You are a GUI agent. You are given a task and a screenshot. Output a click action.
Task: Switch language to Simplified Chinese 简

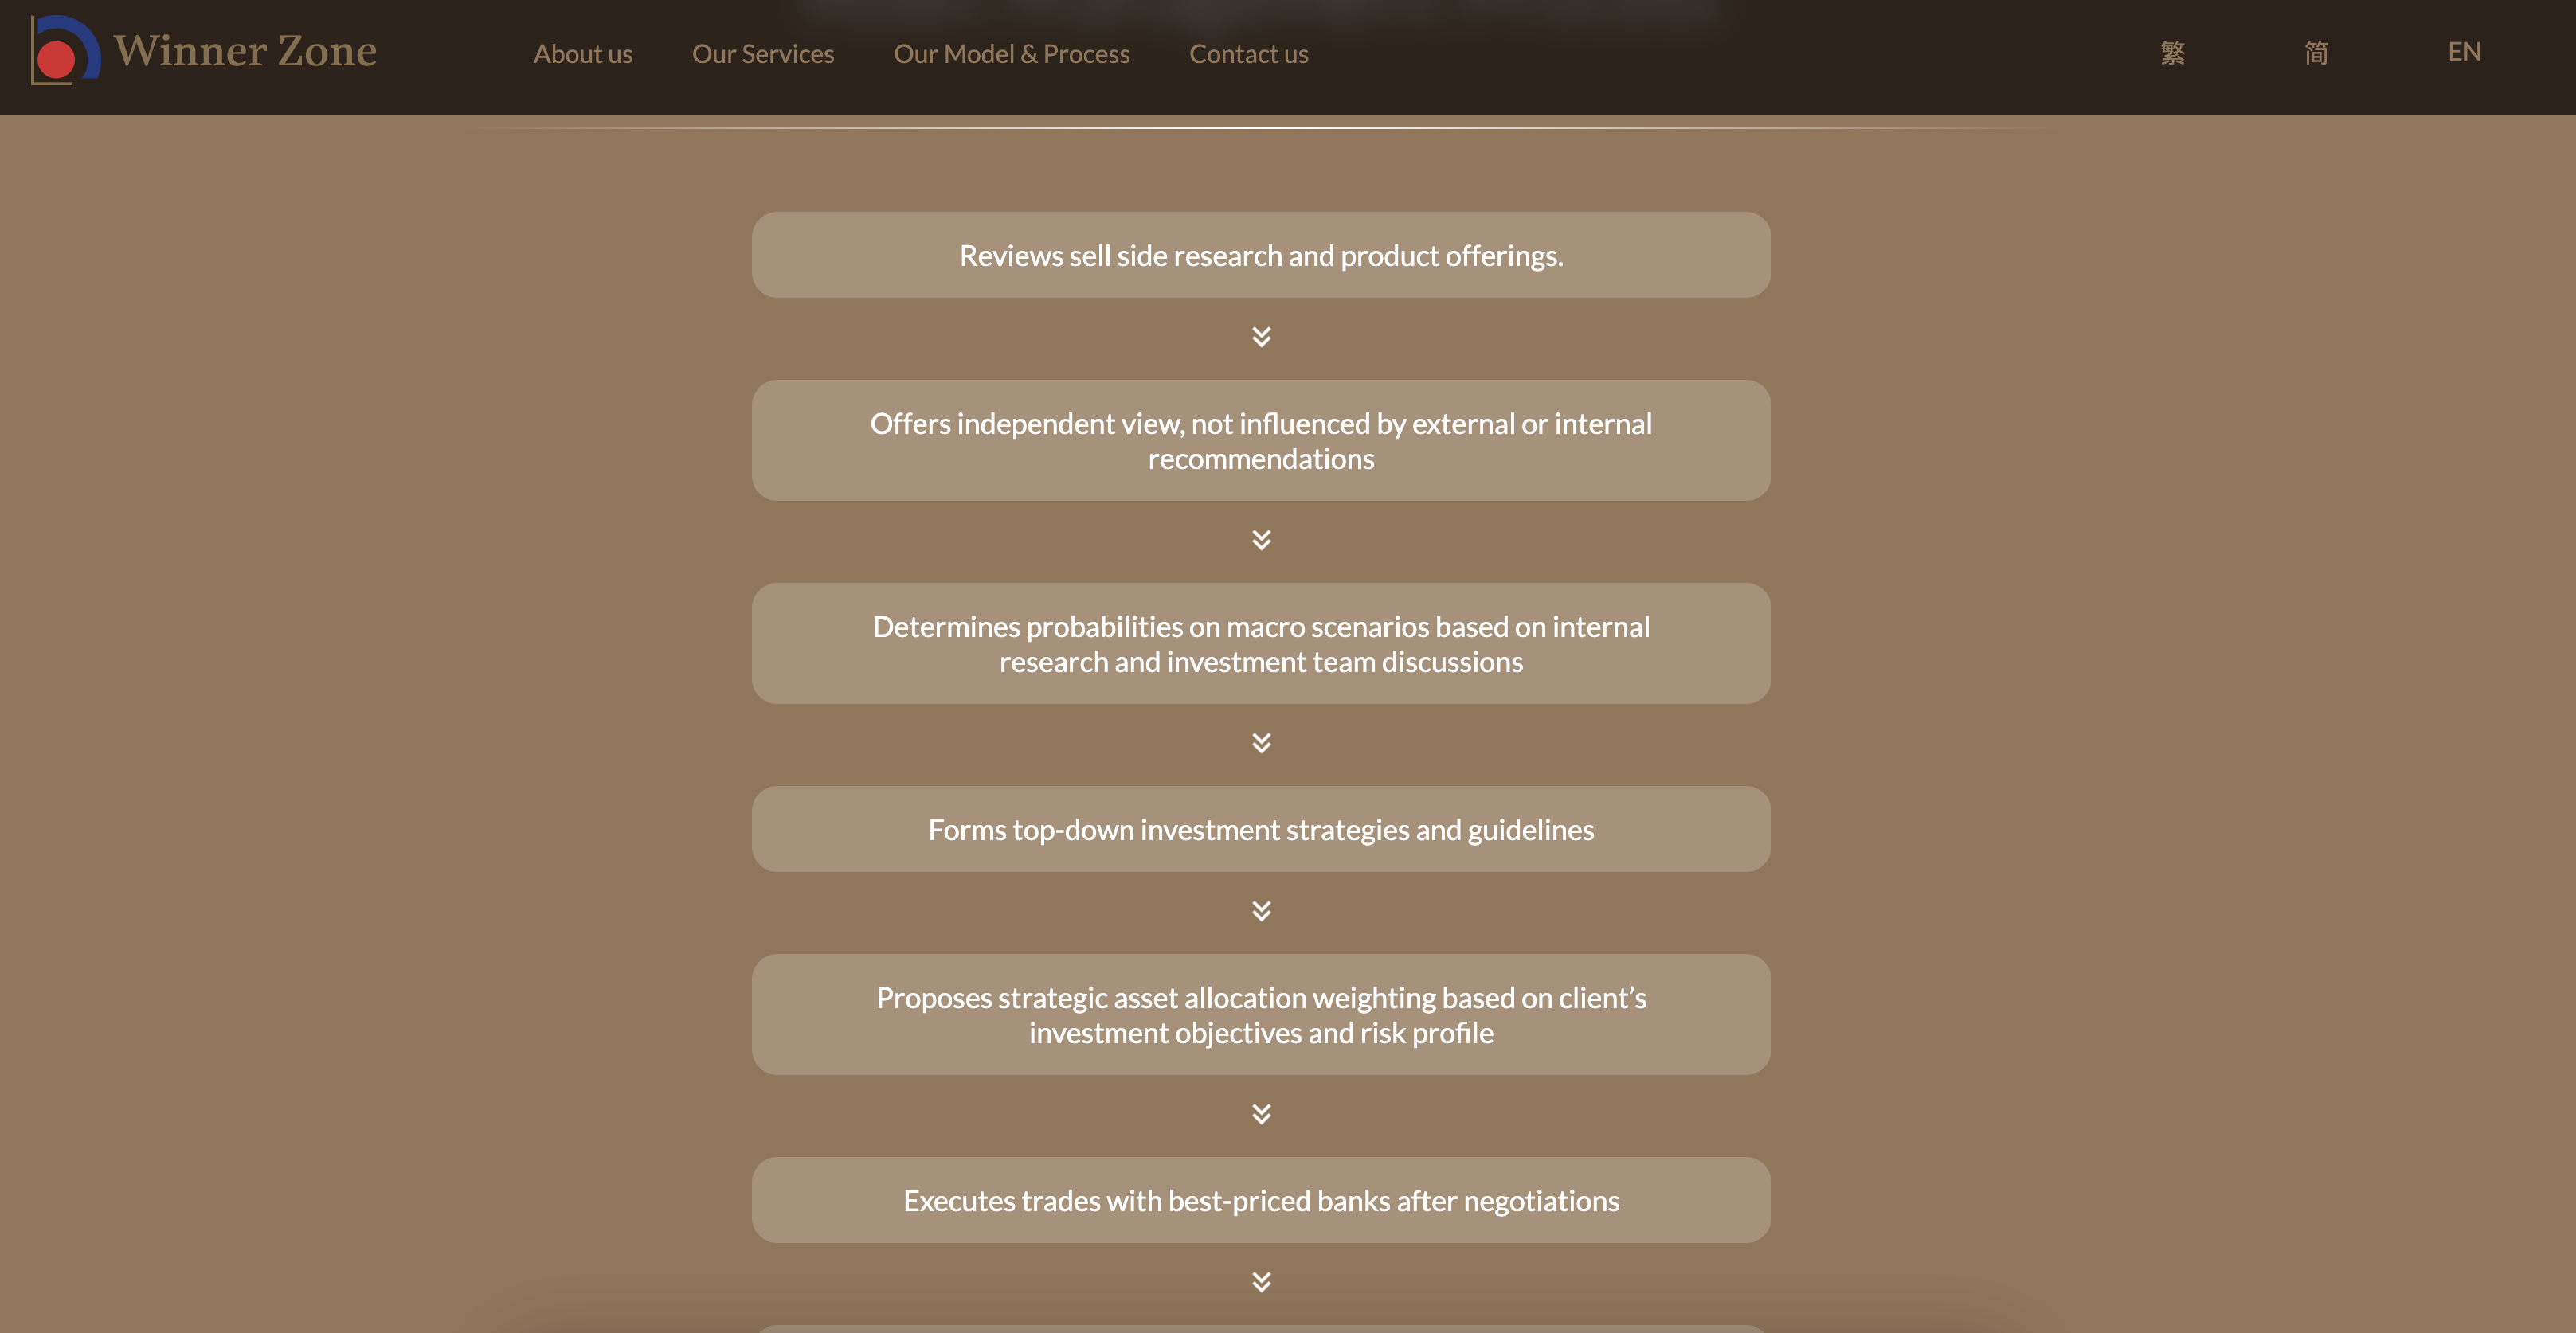(2316, 52)
